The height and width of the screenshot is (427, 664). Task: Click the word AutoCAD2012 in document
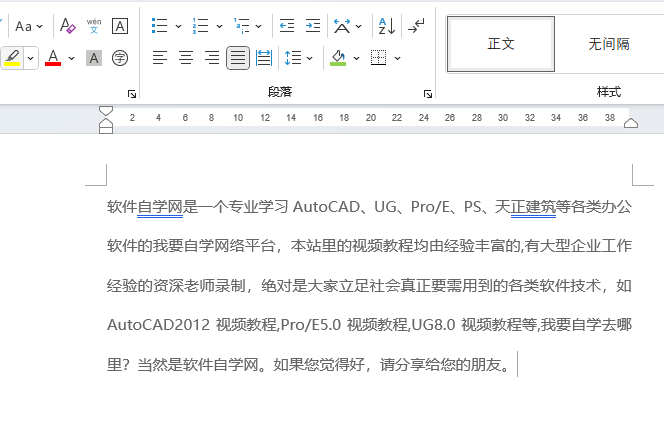coord(158,325)
